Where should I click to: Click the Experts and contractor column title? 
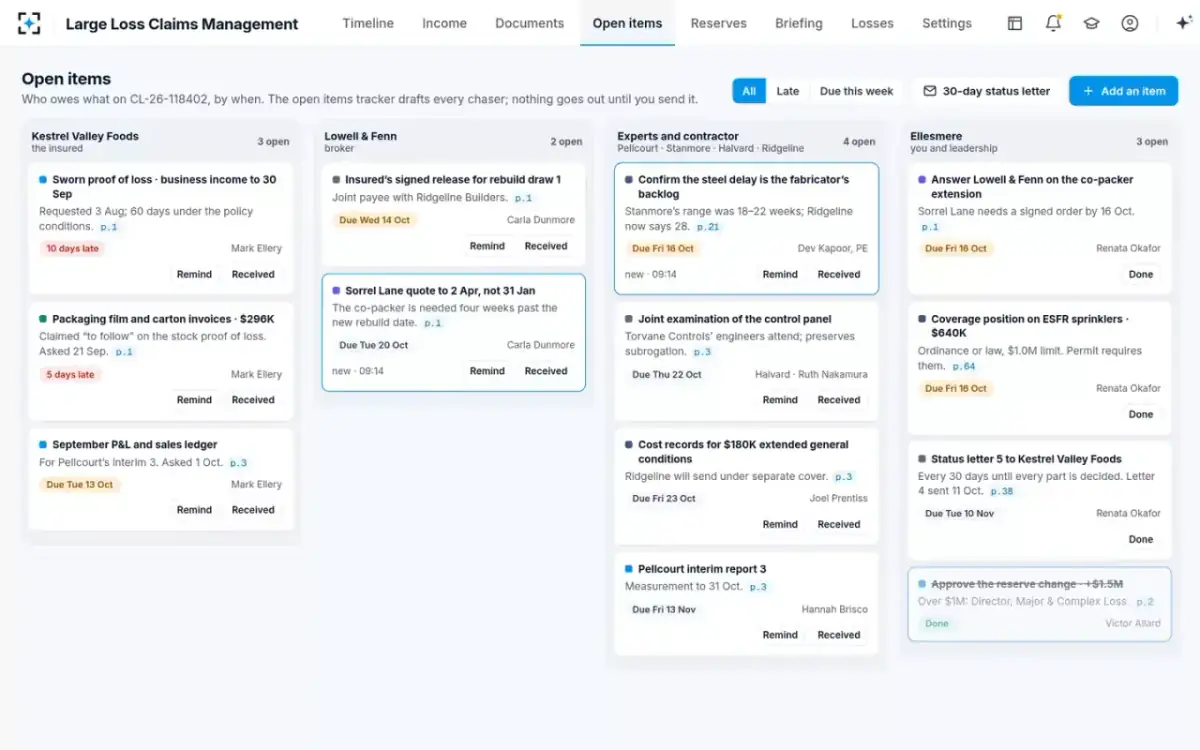point(678,136)
